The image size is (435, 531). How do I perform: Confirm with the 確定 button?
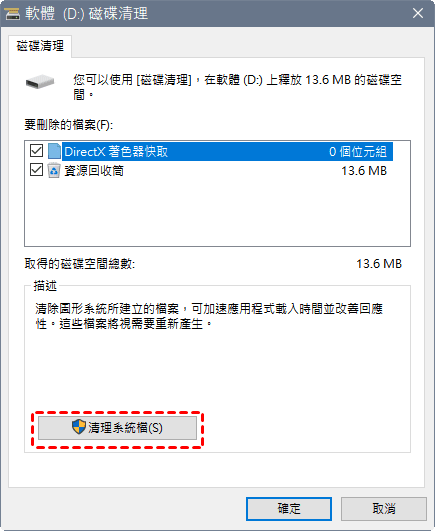(x=289, y=509)
